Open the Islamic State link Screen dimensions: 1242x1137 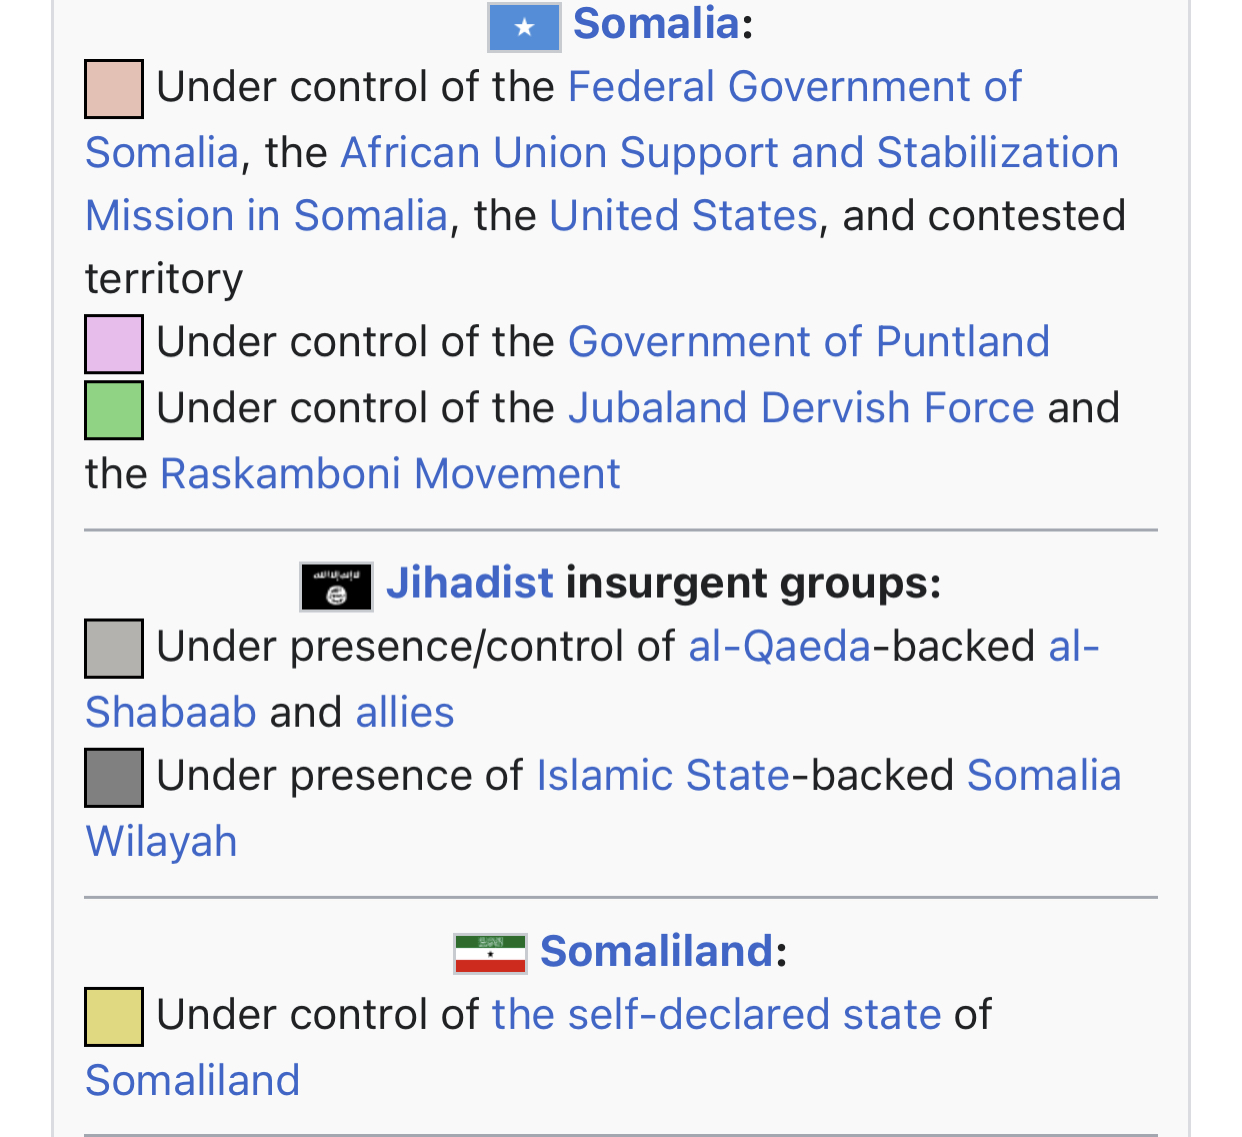point(662,776)
